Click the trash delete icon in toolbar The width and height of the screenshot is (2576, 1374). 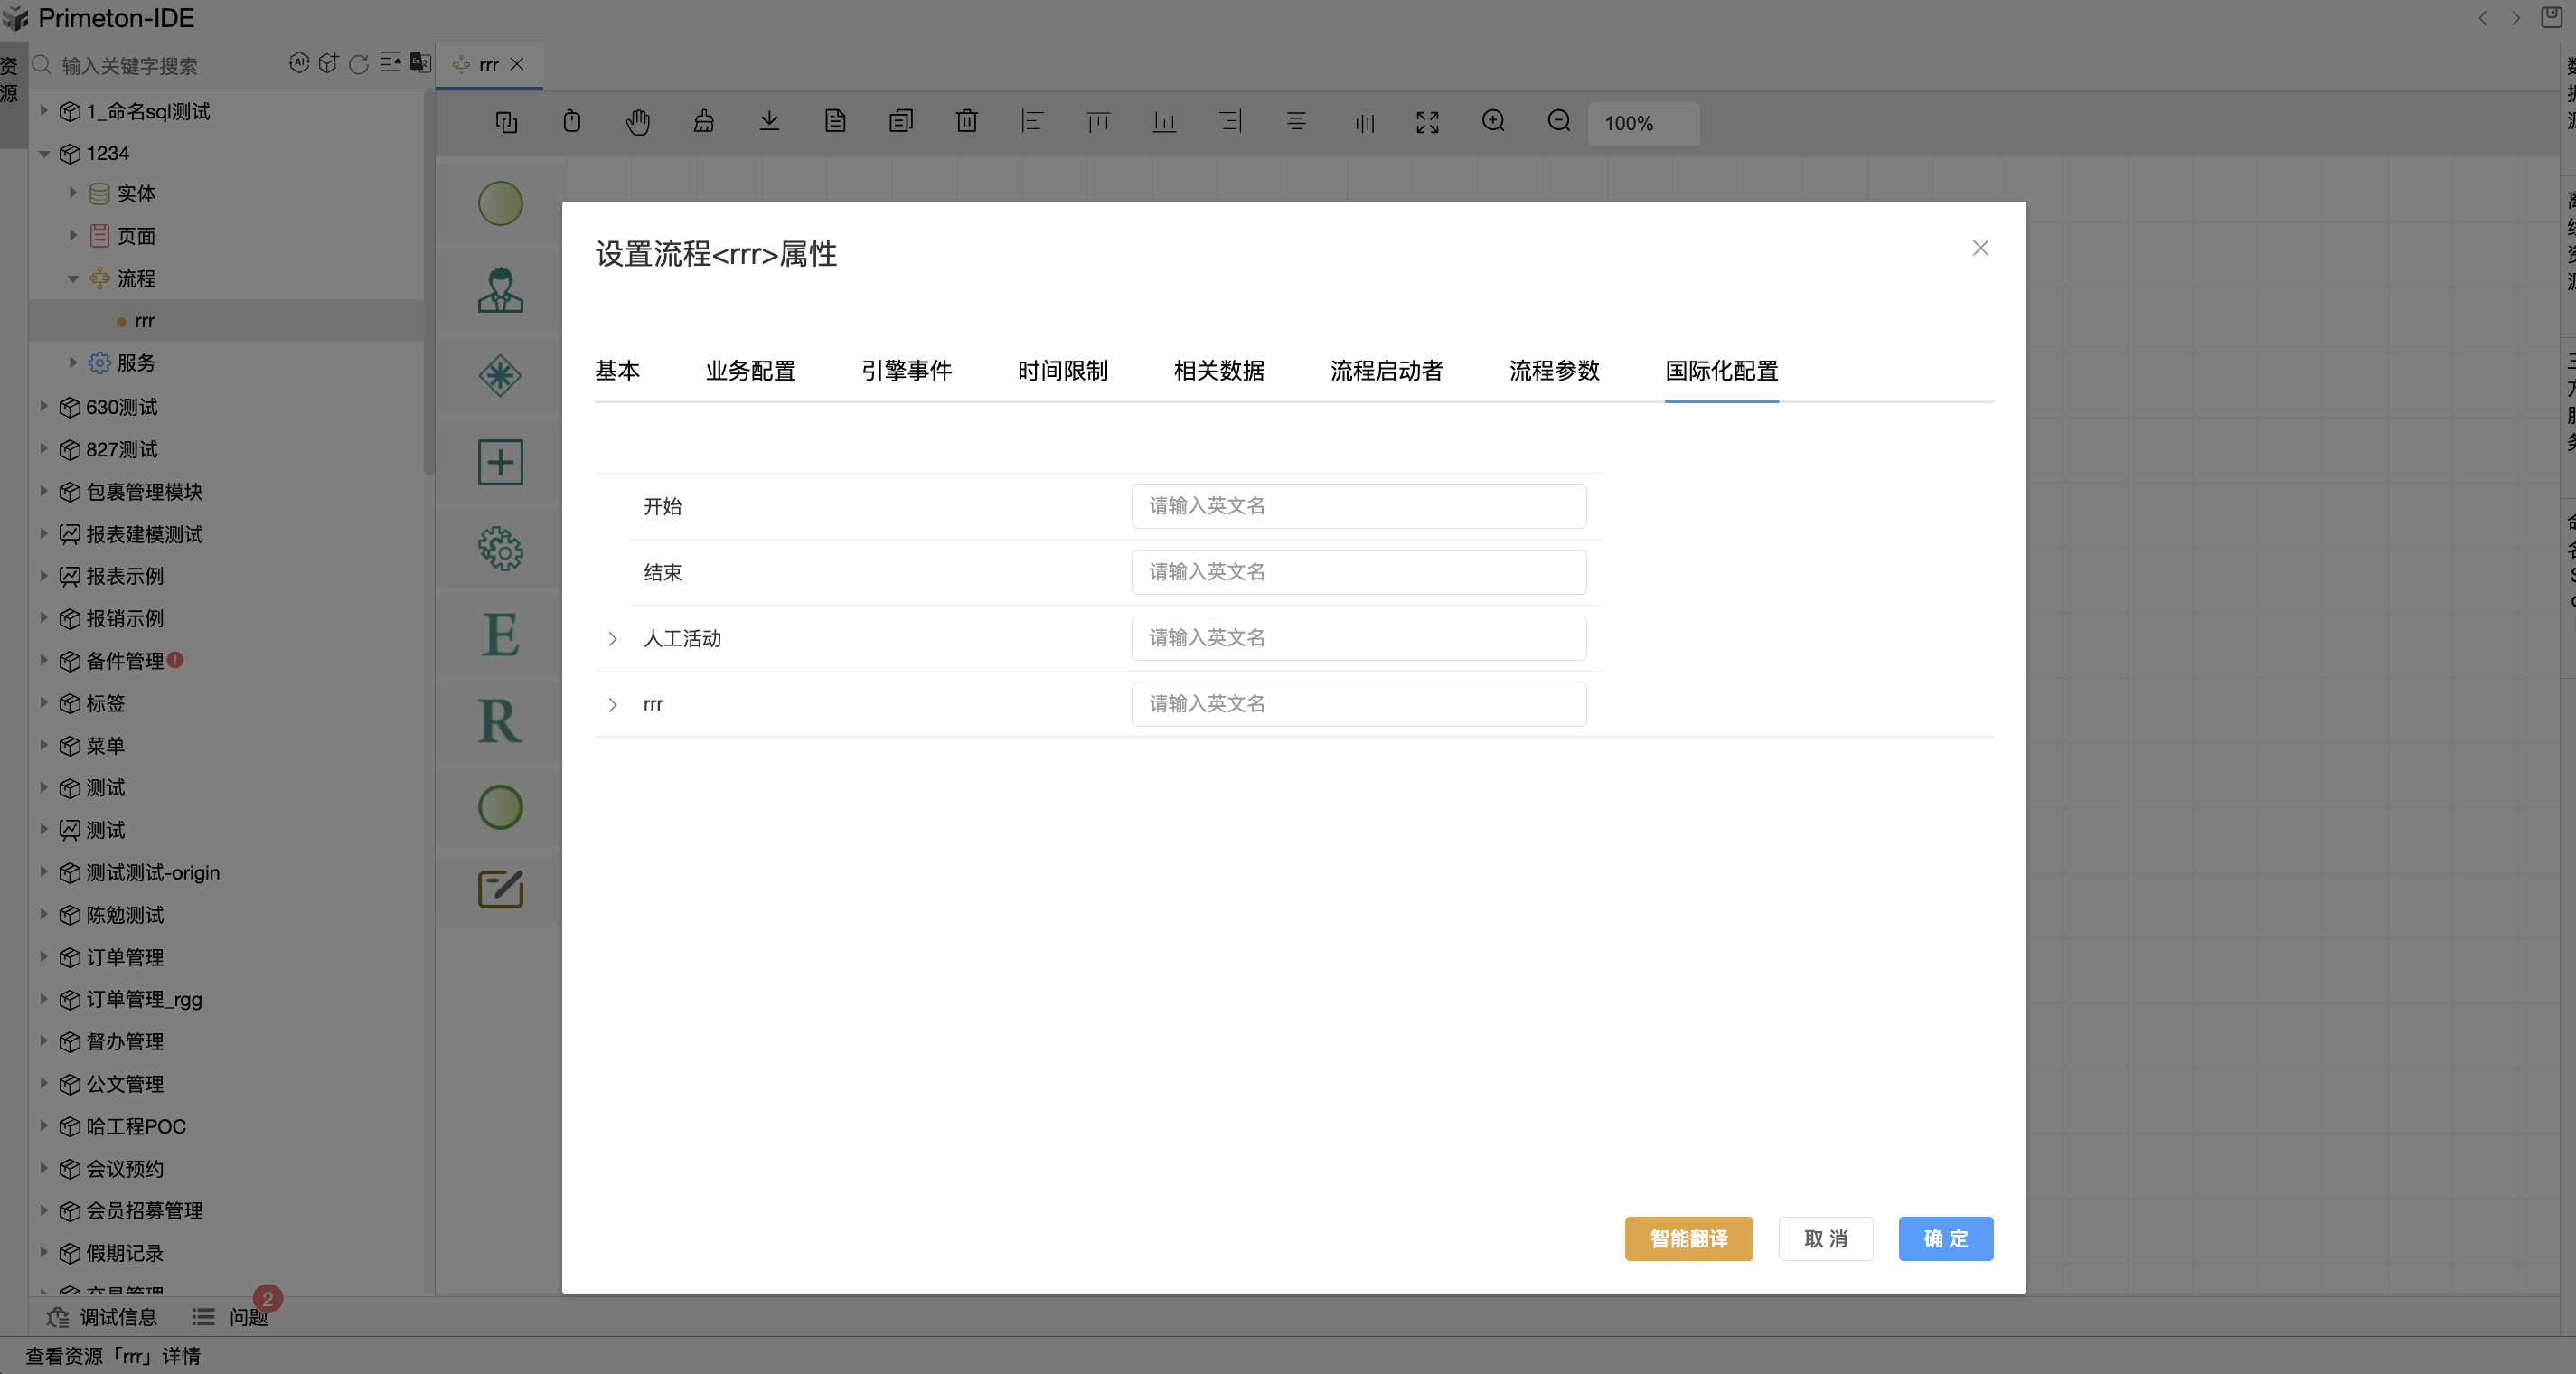(966, 121)
